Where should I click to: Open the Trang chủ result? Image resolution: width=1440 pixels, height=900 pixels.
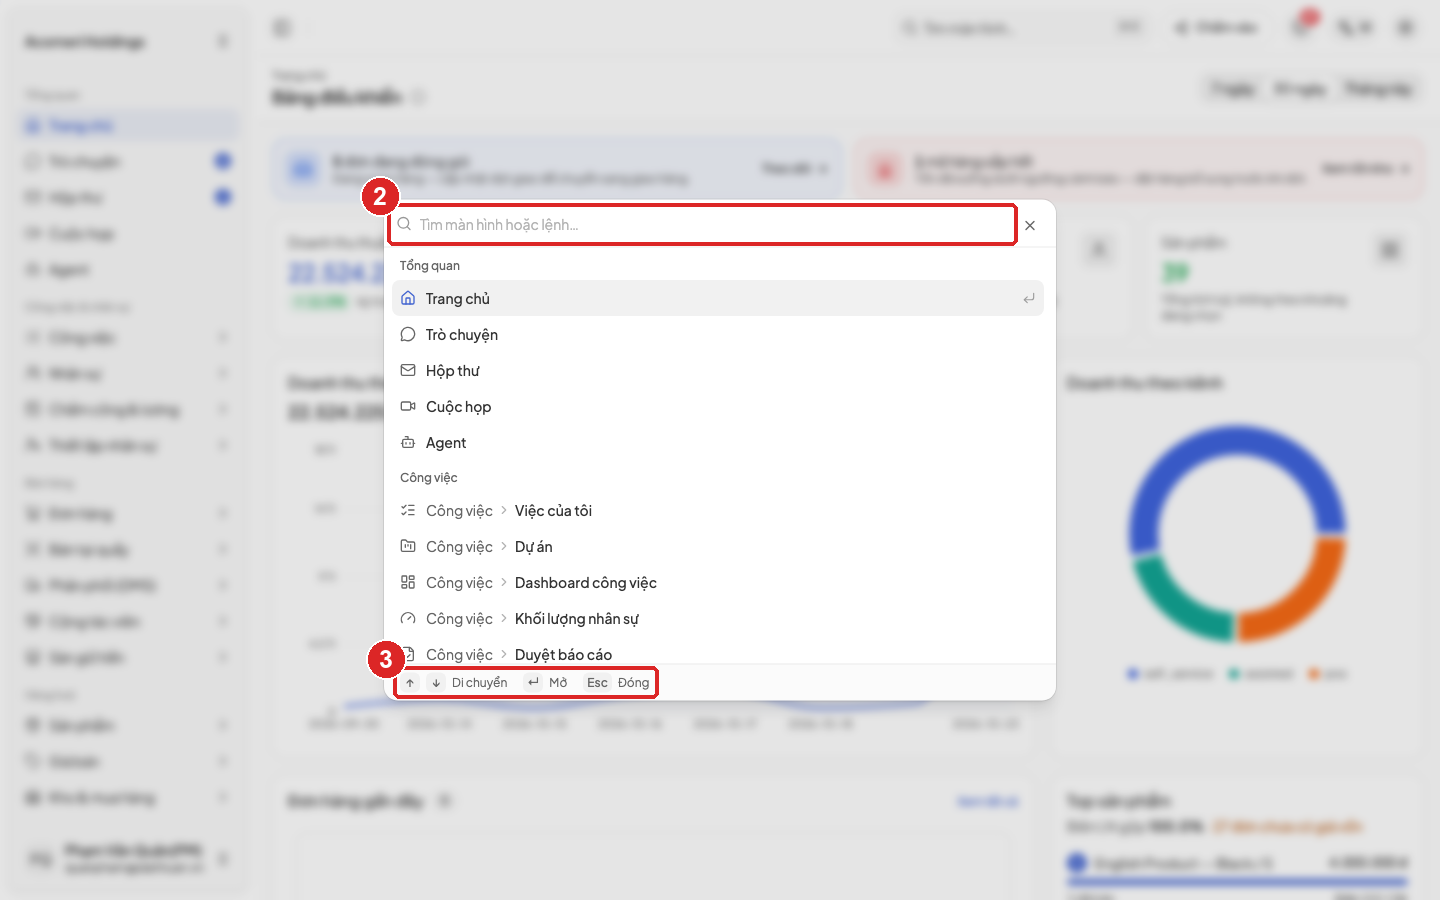718,298
